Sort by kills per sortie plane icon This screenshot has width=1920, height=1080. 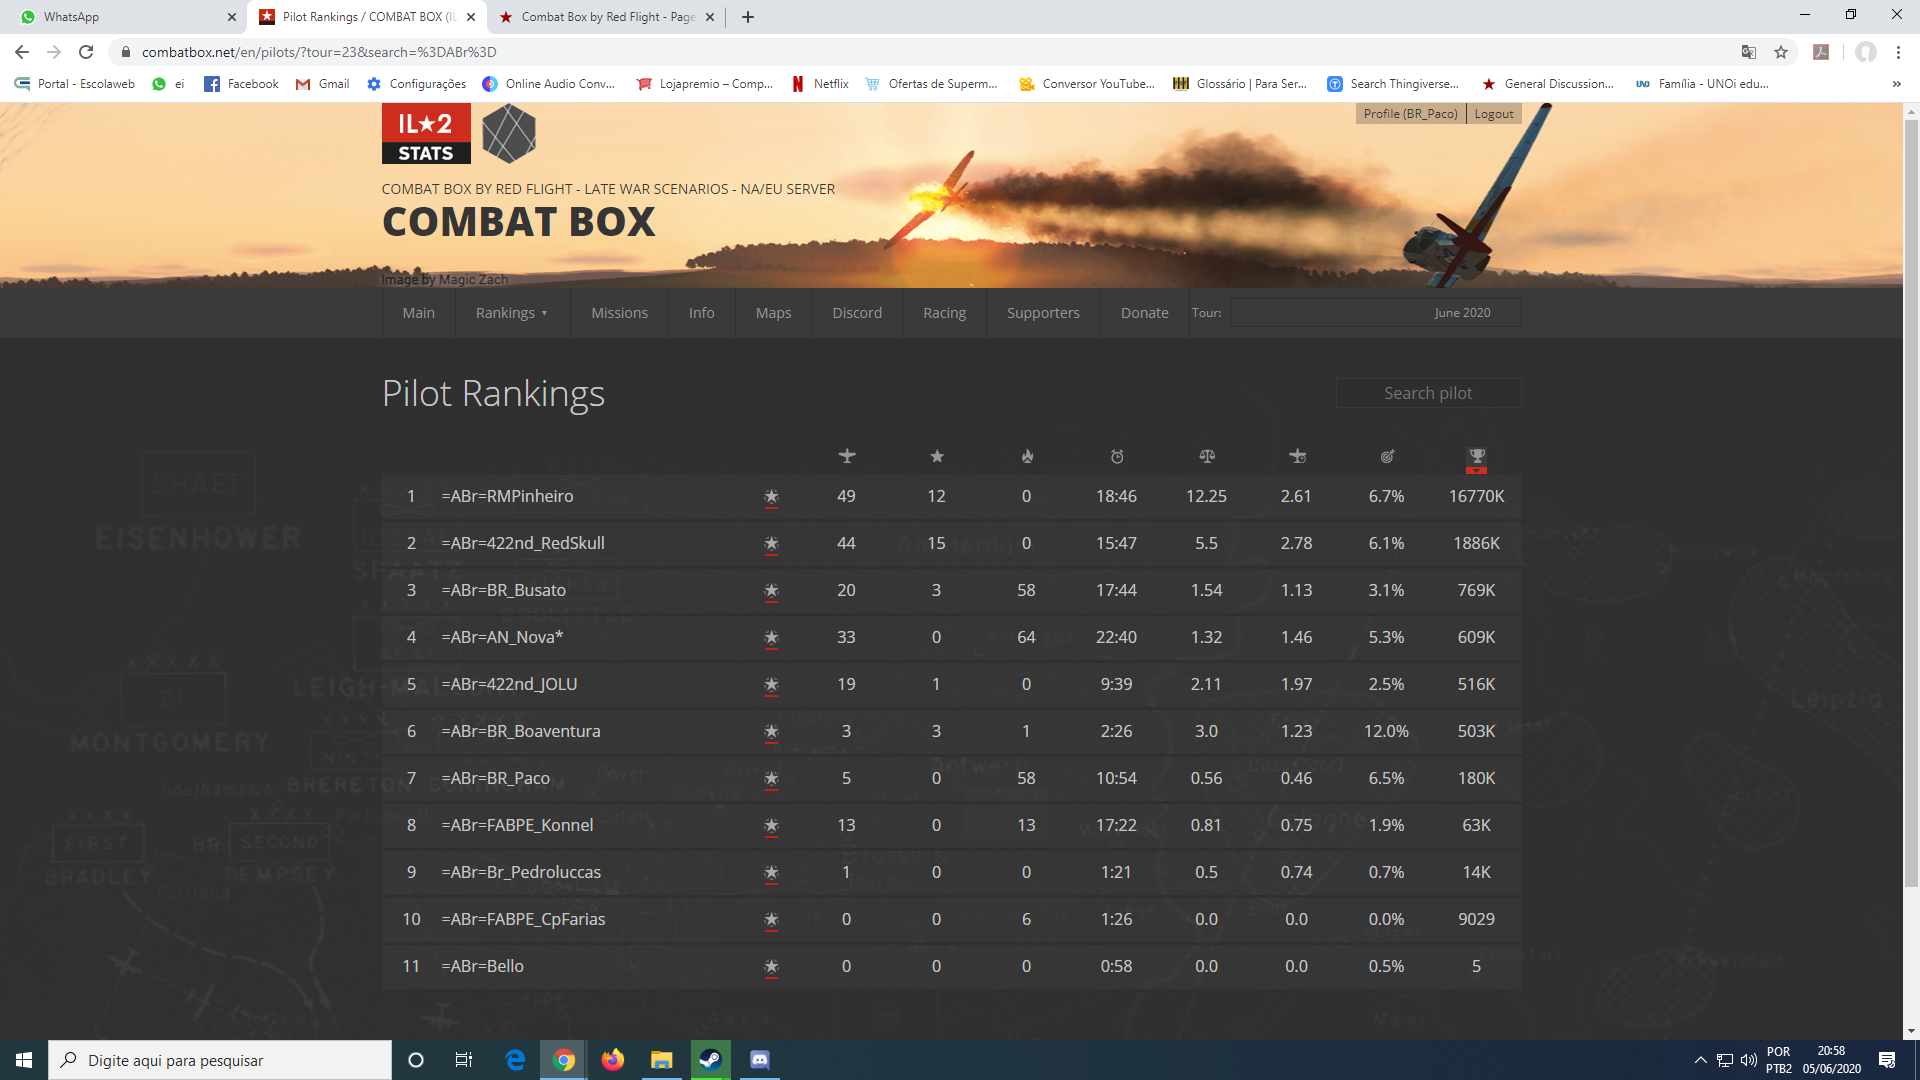(1297, 456)
